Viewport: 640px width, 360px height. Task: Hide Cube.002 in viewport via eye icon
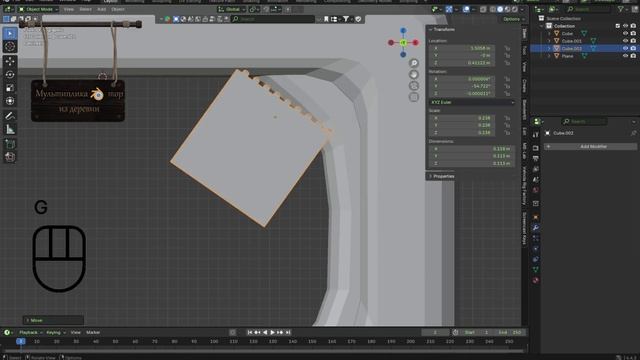coord(625,48)
